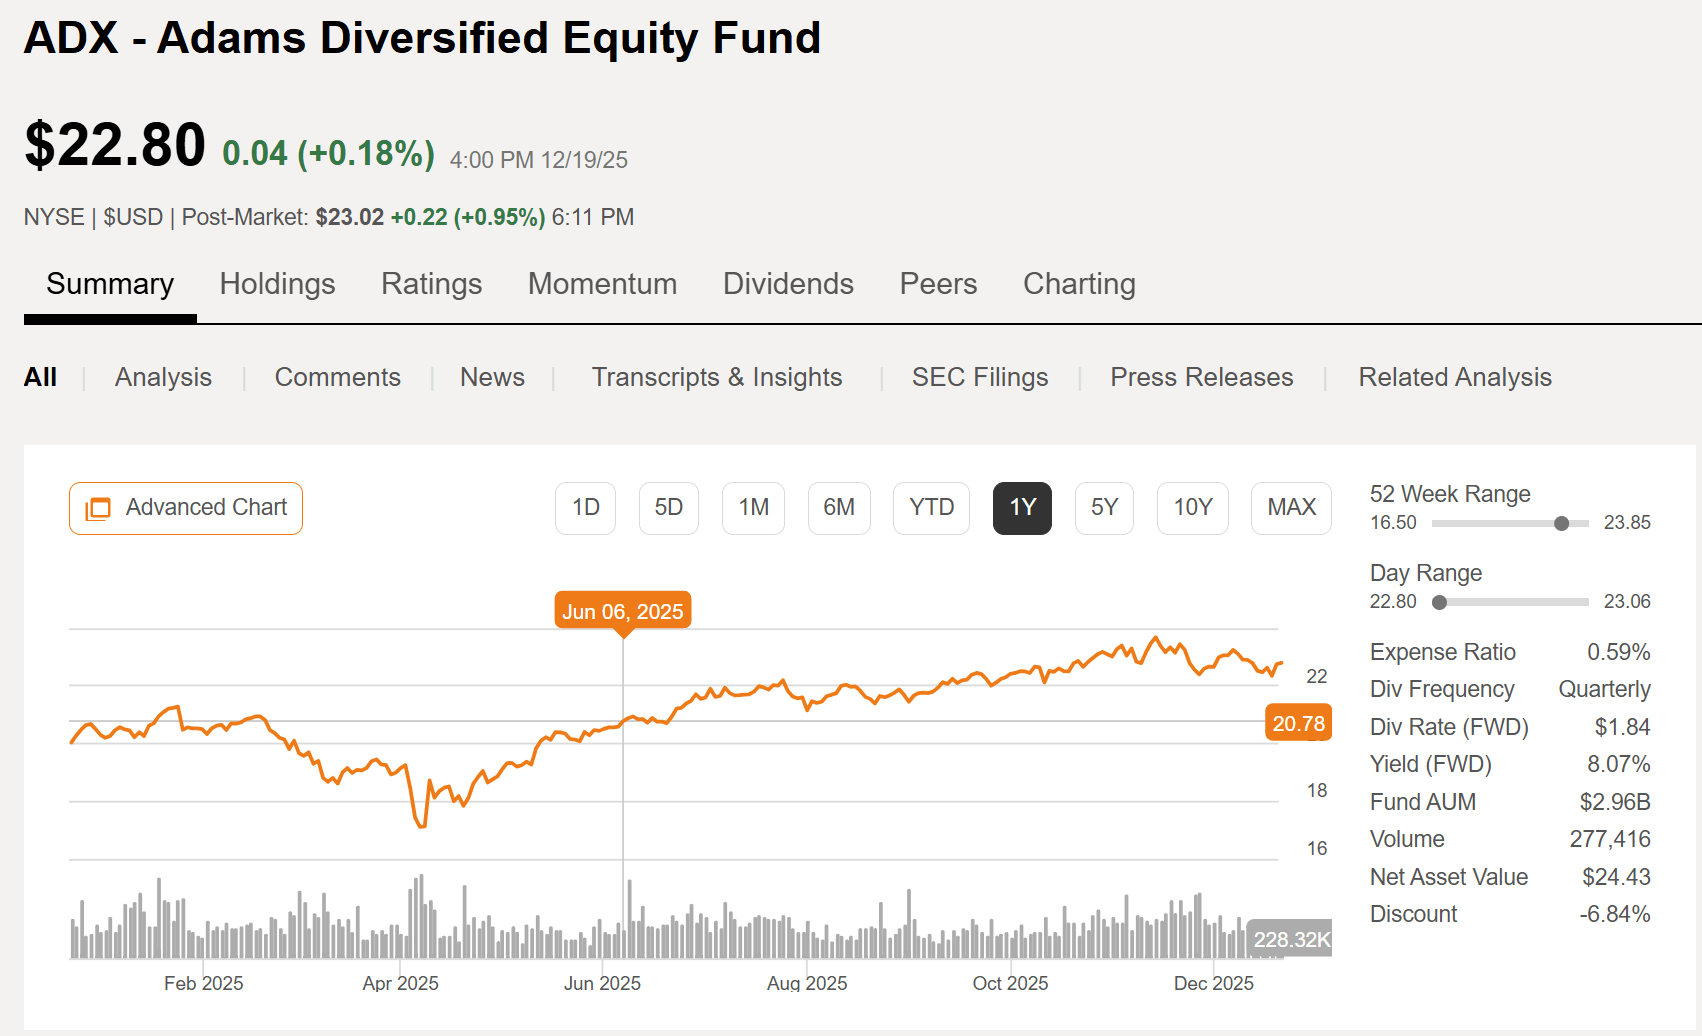
Task: Show the MAX chart range
Action: (1291, 508)
